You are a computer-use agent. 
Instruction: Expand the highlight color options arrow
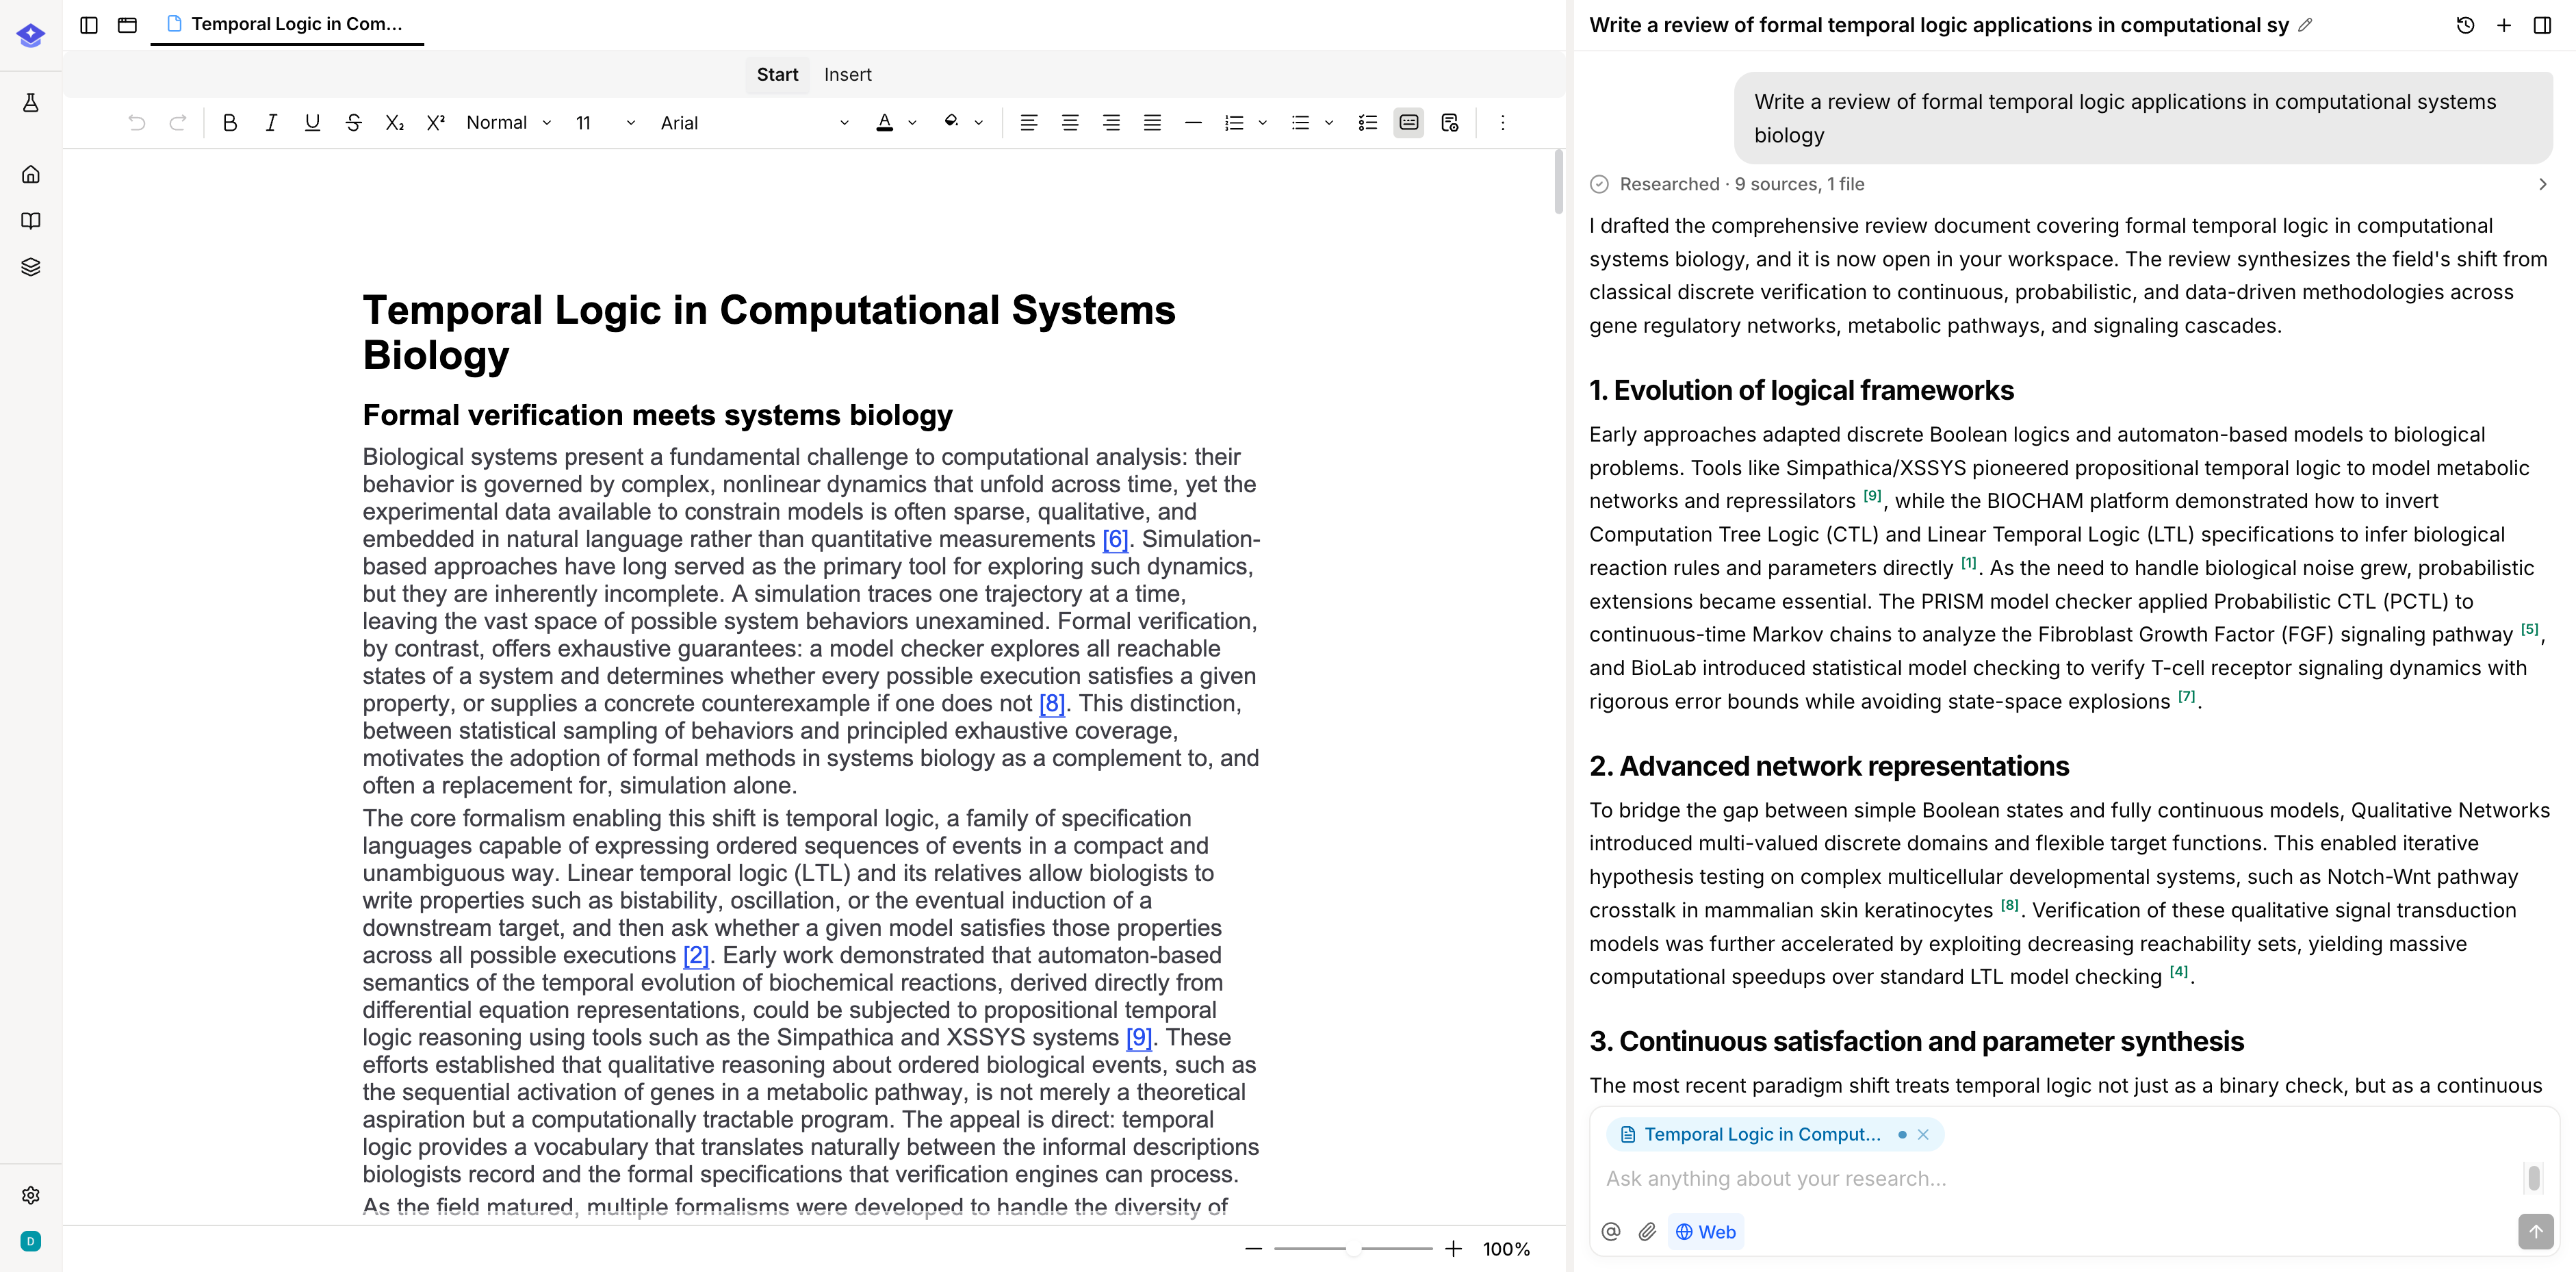tap(979, 123)
